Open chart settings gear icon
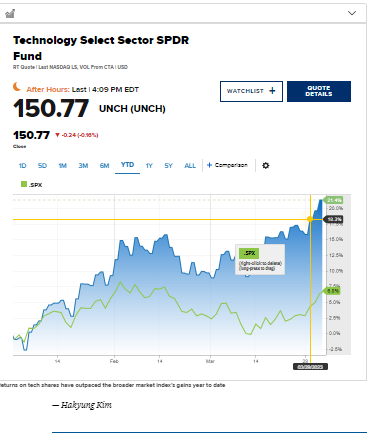The image size is (367, 435). pos(265,165)
